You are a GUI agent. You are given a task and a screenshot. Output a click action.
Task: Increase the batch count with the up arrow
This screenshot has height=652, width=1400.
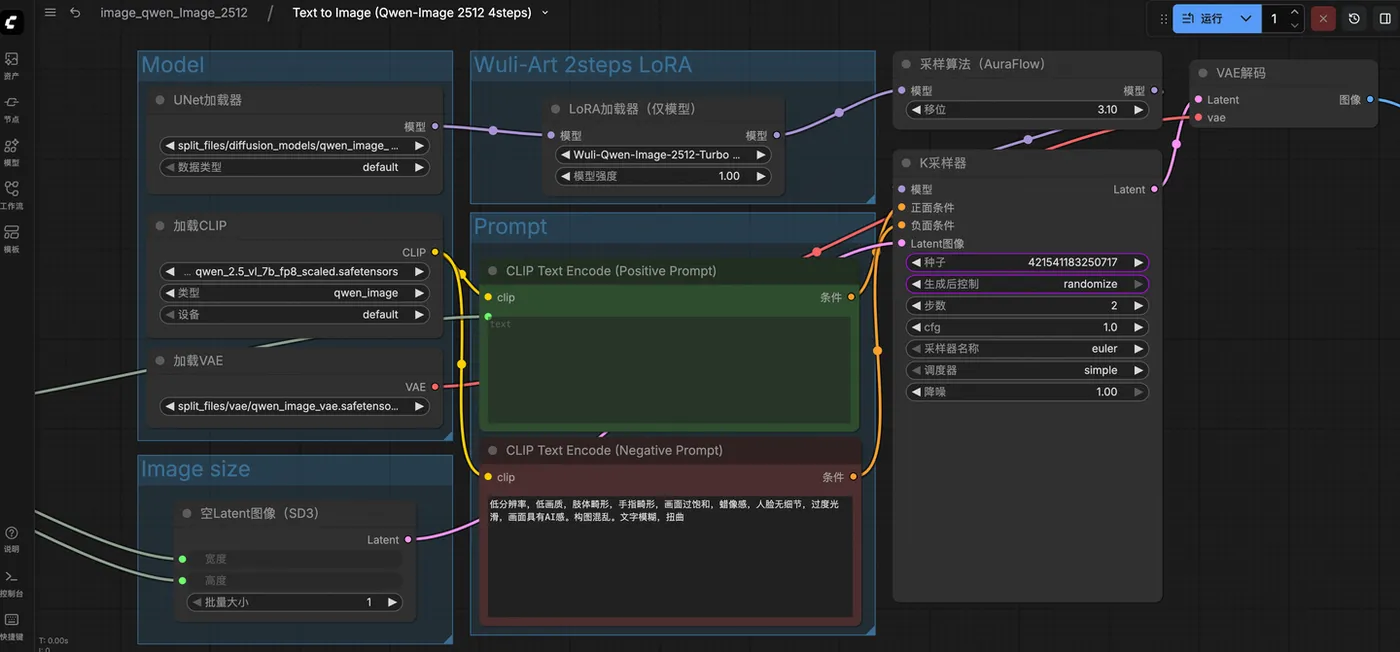click(1295, 12)
